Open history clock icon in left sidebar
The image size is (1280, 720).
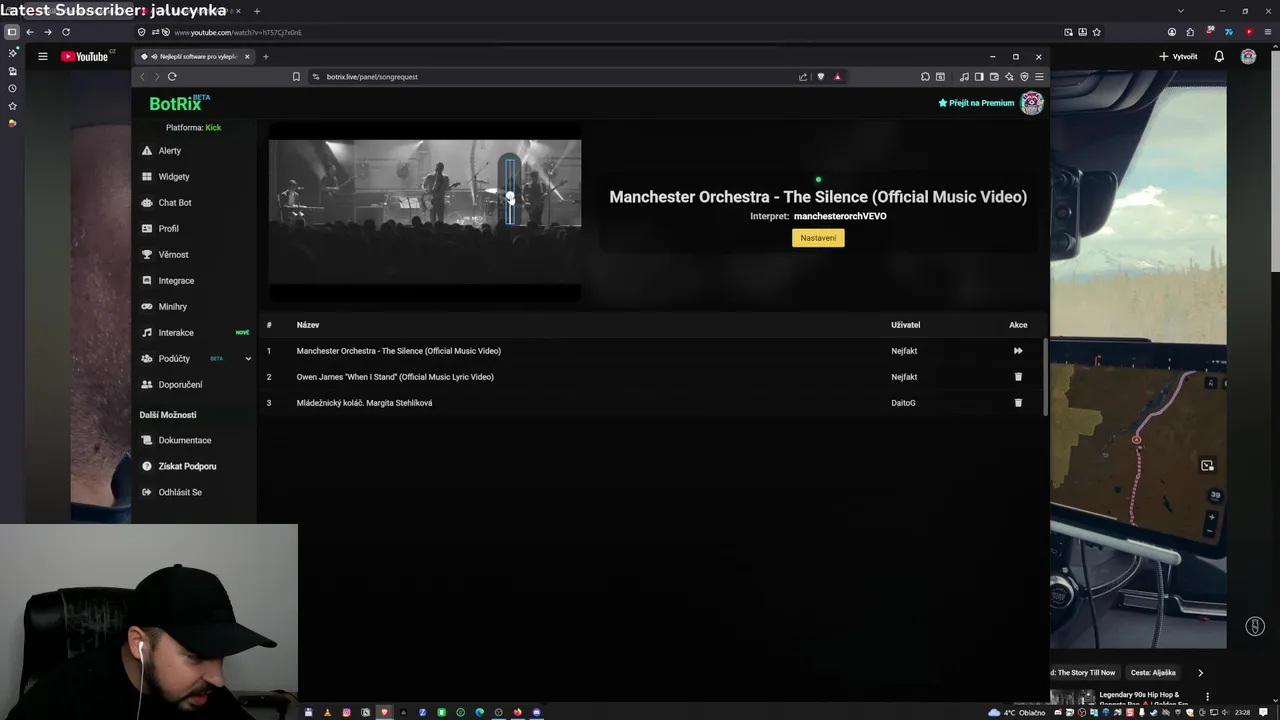(x=12, y=88)
